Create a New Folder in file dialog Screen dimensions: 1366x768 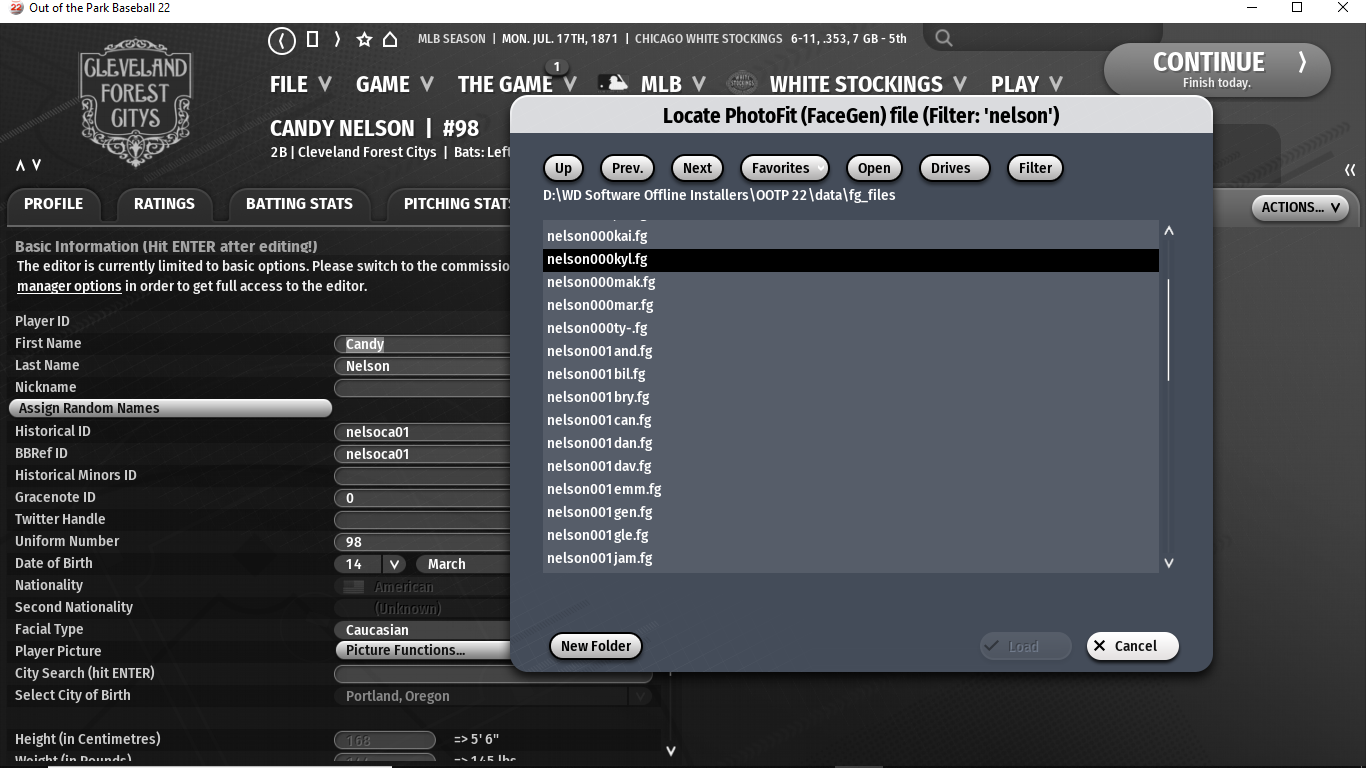[x=596, y=646]
